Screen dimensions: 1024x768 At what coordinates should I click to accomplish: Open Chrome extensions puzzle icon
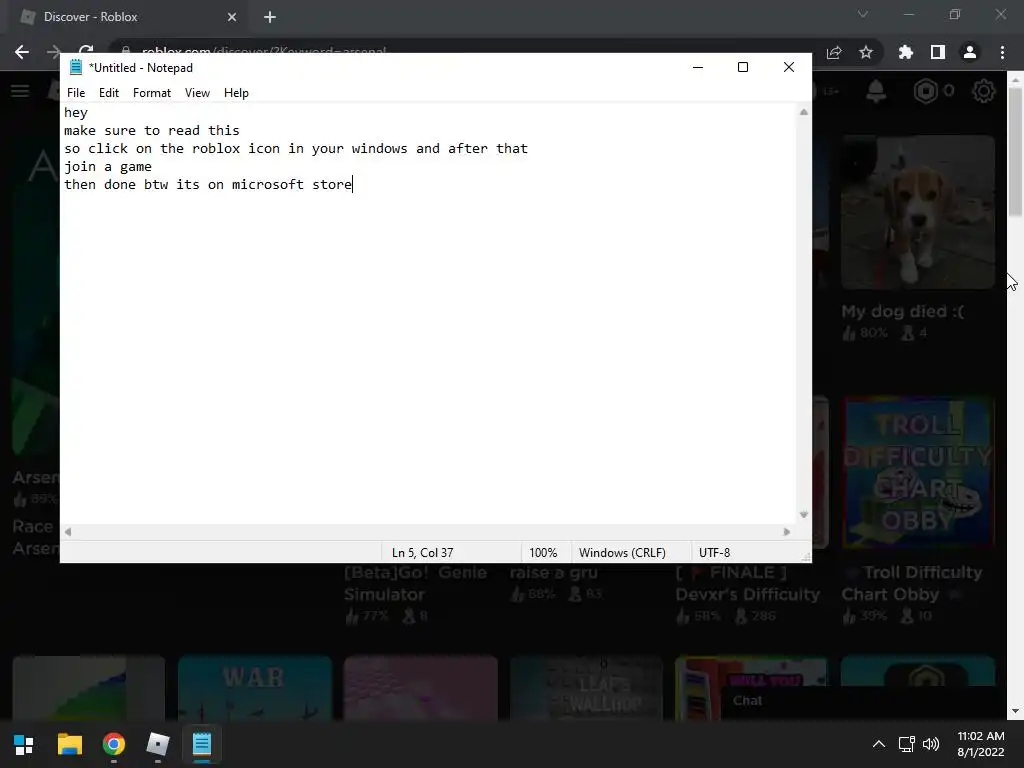pos(906,52)
